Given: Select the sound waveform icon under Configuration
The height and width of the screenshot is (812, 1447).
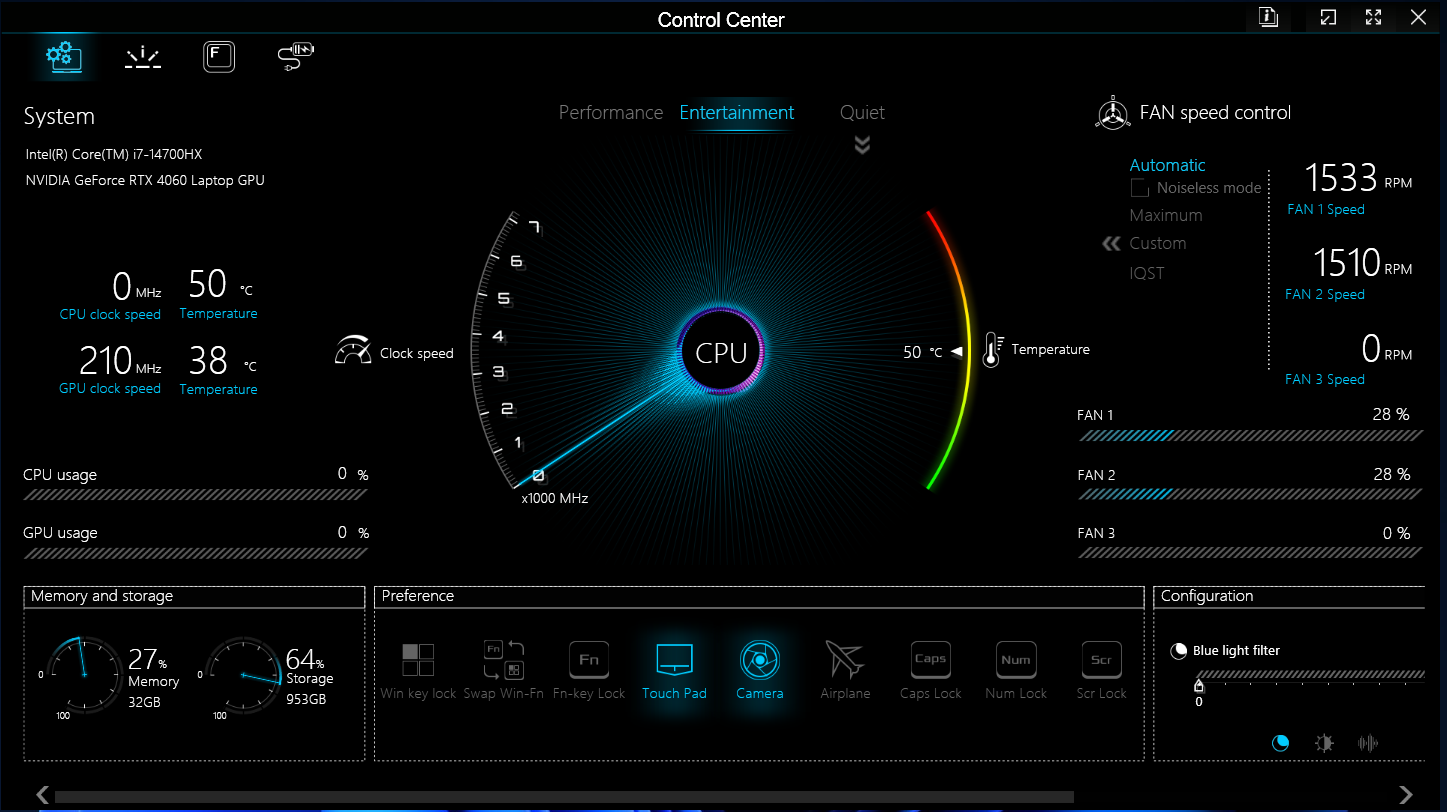Looking at the screenshot, I should [1368, 743].
